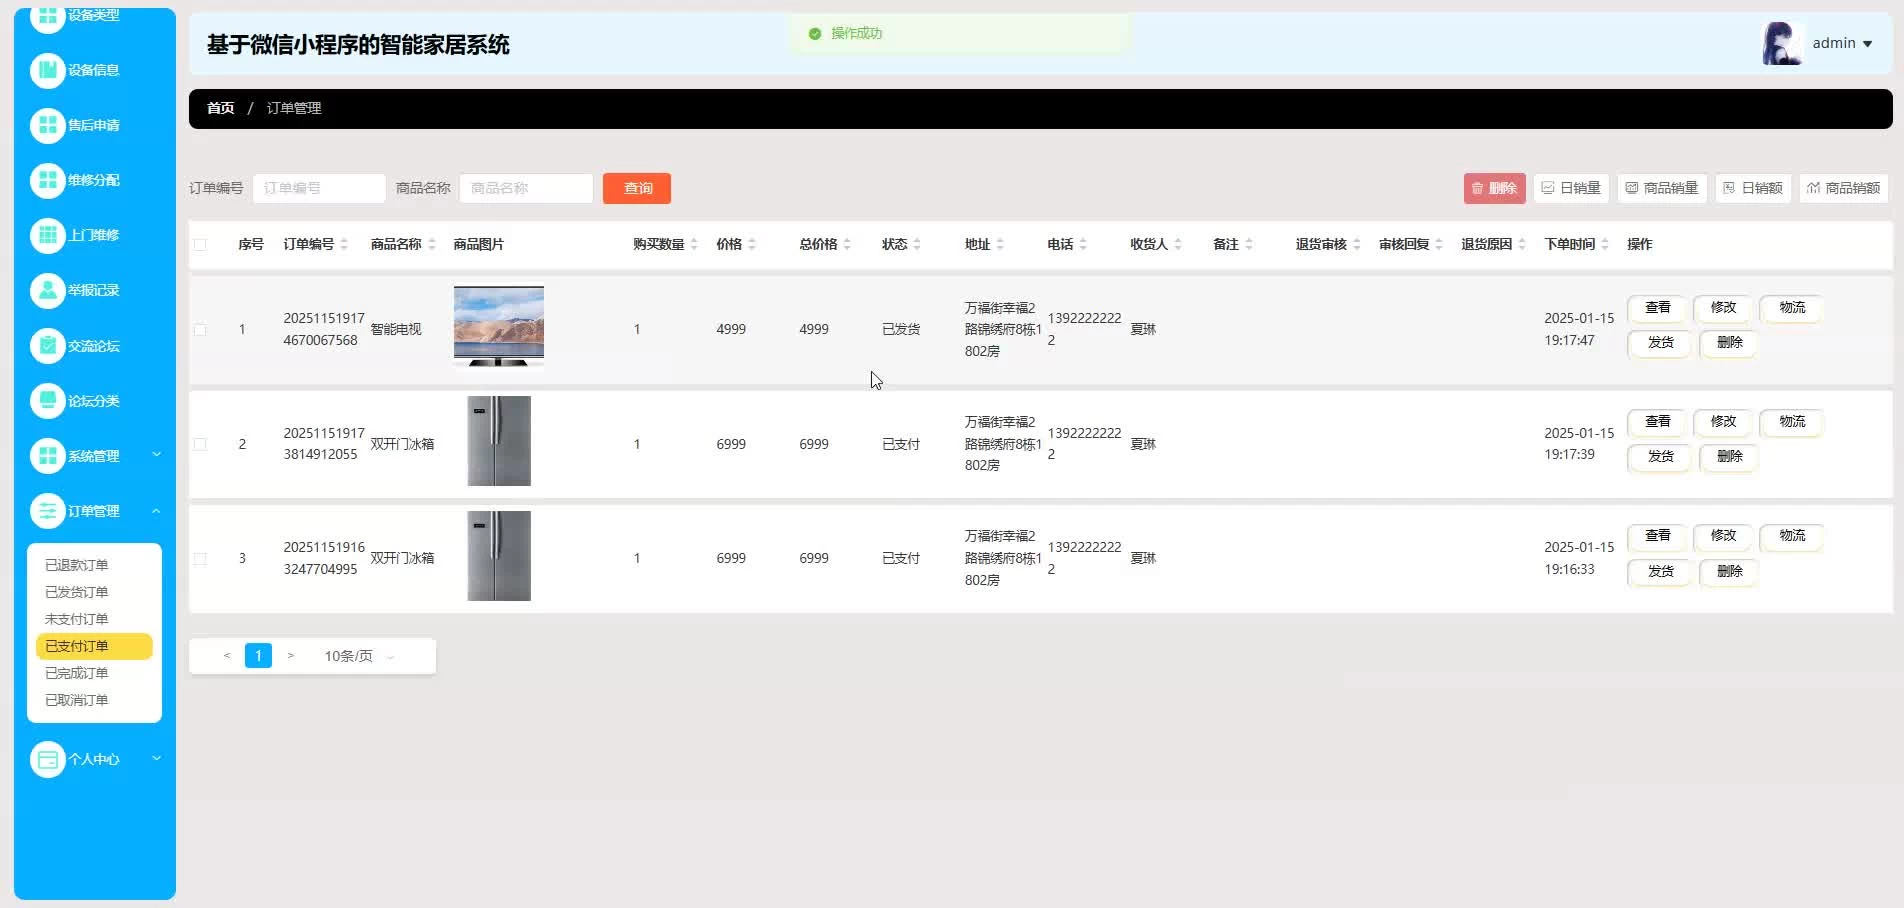Sort the table by 商品名称
1904x908 pixels.
(x=432, y=244)
